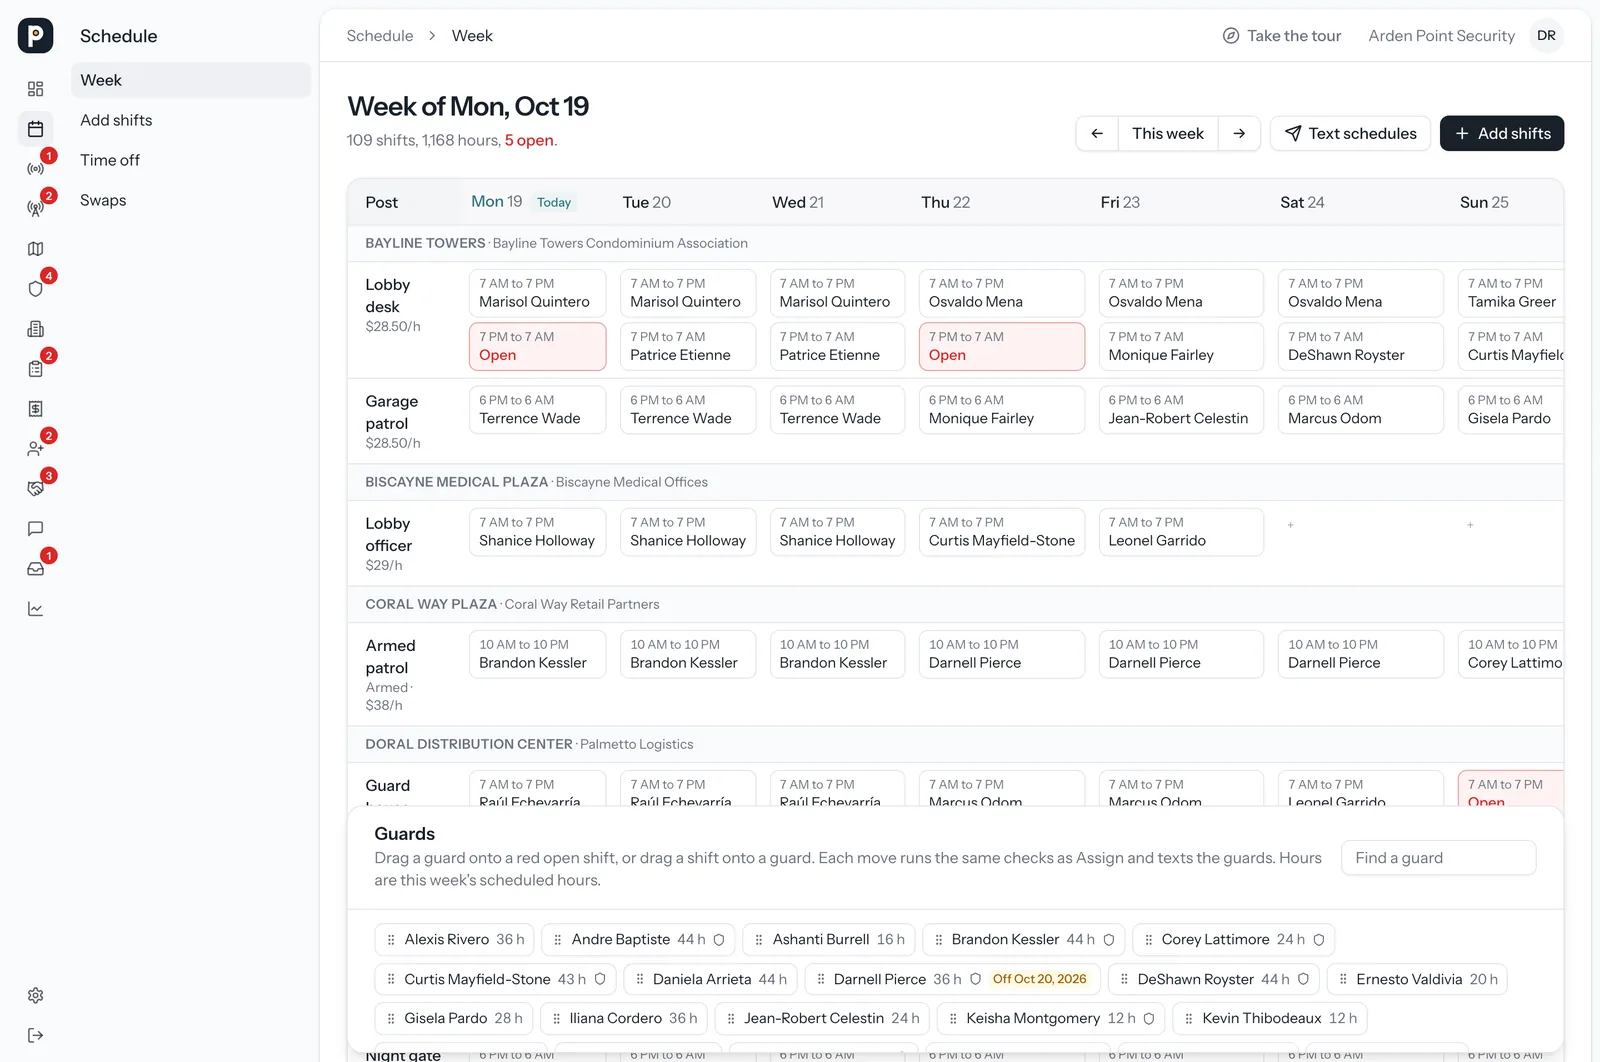Image resolution: width=1600 pixels, height=1062 pixels.
Task: Open the radio tower sidebar icon
Action: (36, 209)
